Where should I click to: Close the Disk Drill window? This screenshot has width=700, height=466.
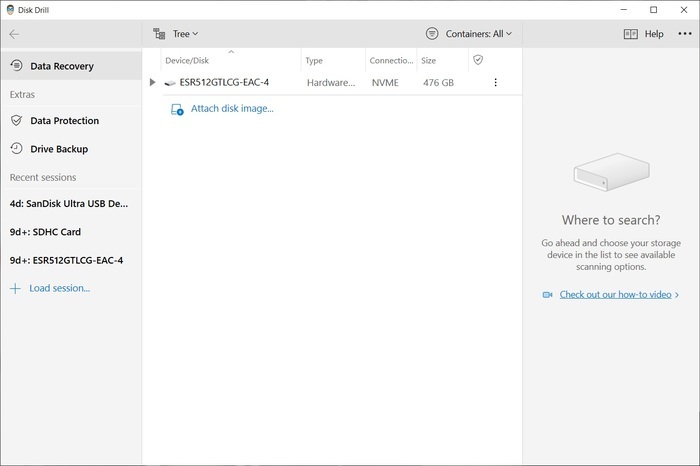coord(684,10)
